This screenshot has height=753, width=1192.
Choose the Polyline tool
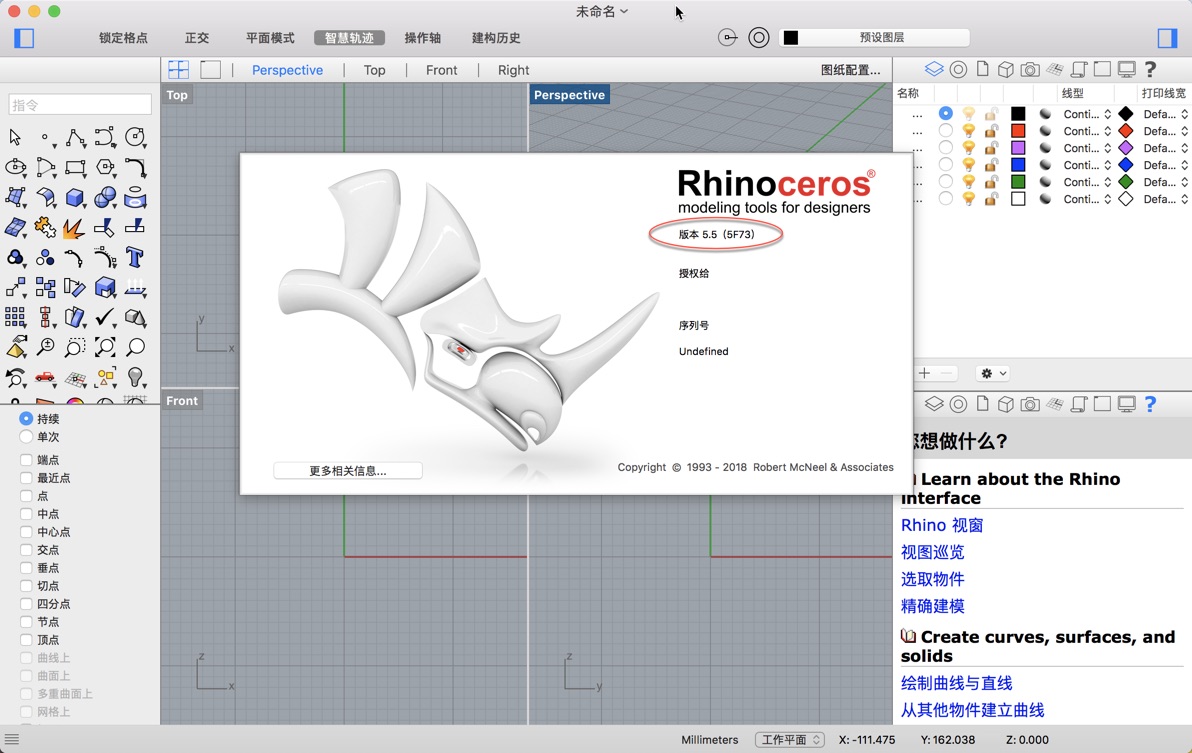click(74, 138)
